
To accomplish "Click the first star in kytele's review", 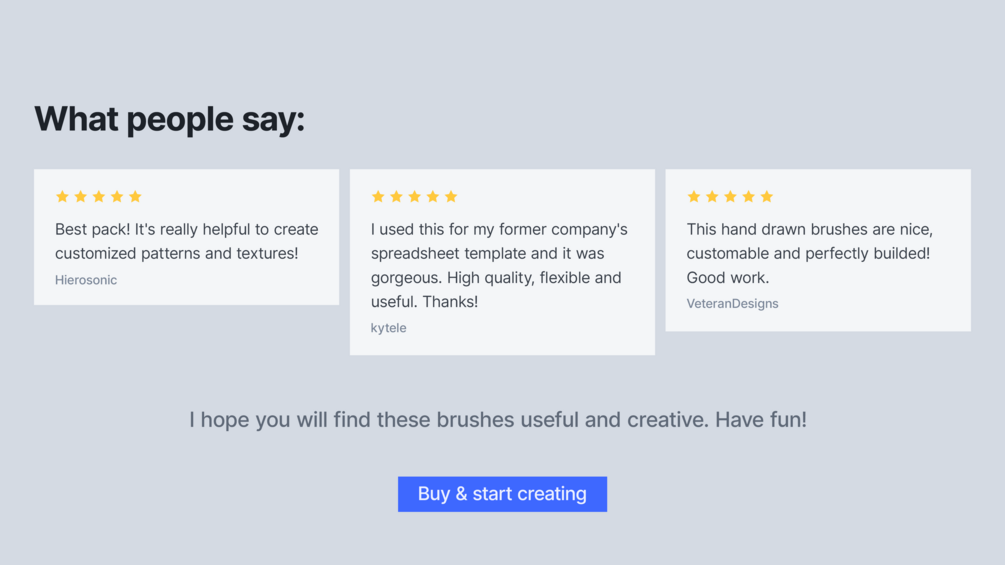I will [378, 197].
